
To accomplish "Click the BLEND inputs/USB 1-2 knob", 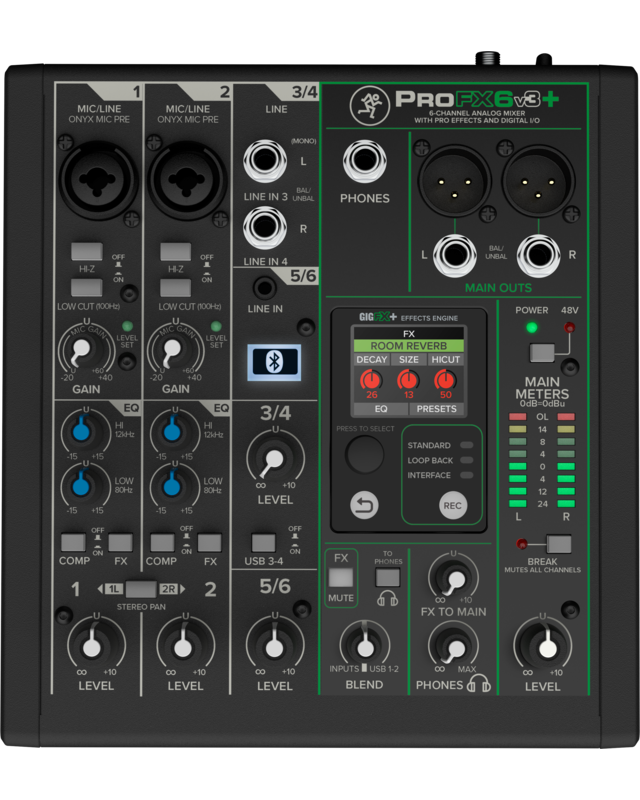I will coord(364,645).
